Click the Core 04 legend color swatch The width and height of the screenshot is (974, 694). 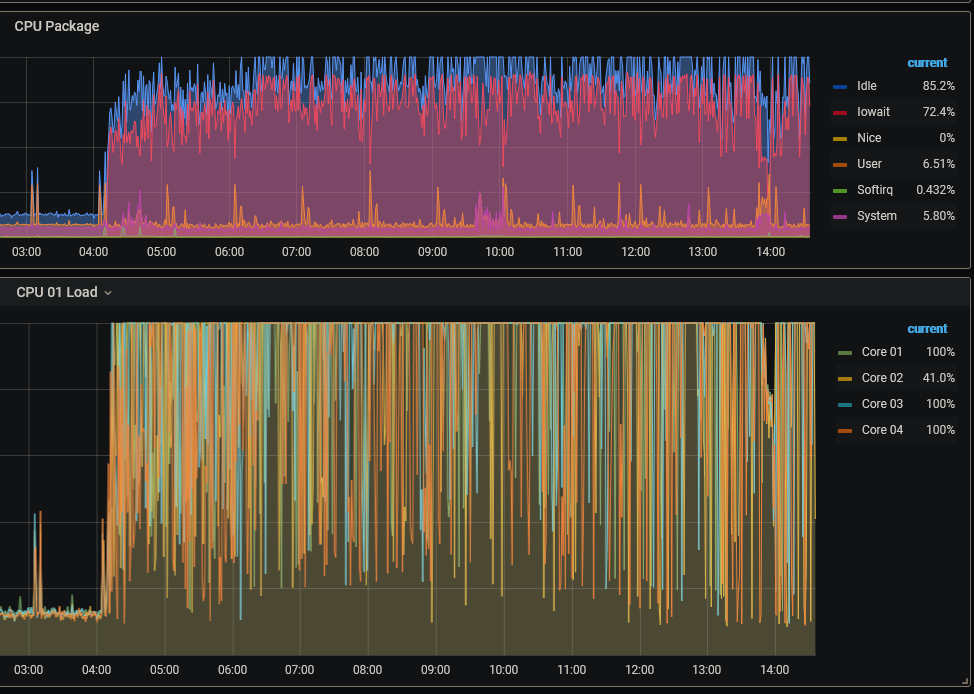coord(845,431)
